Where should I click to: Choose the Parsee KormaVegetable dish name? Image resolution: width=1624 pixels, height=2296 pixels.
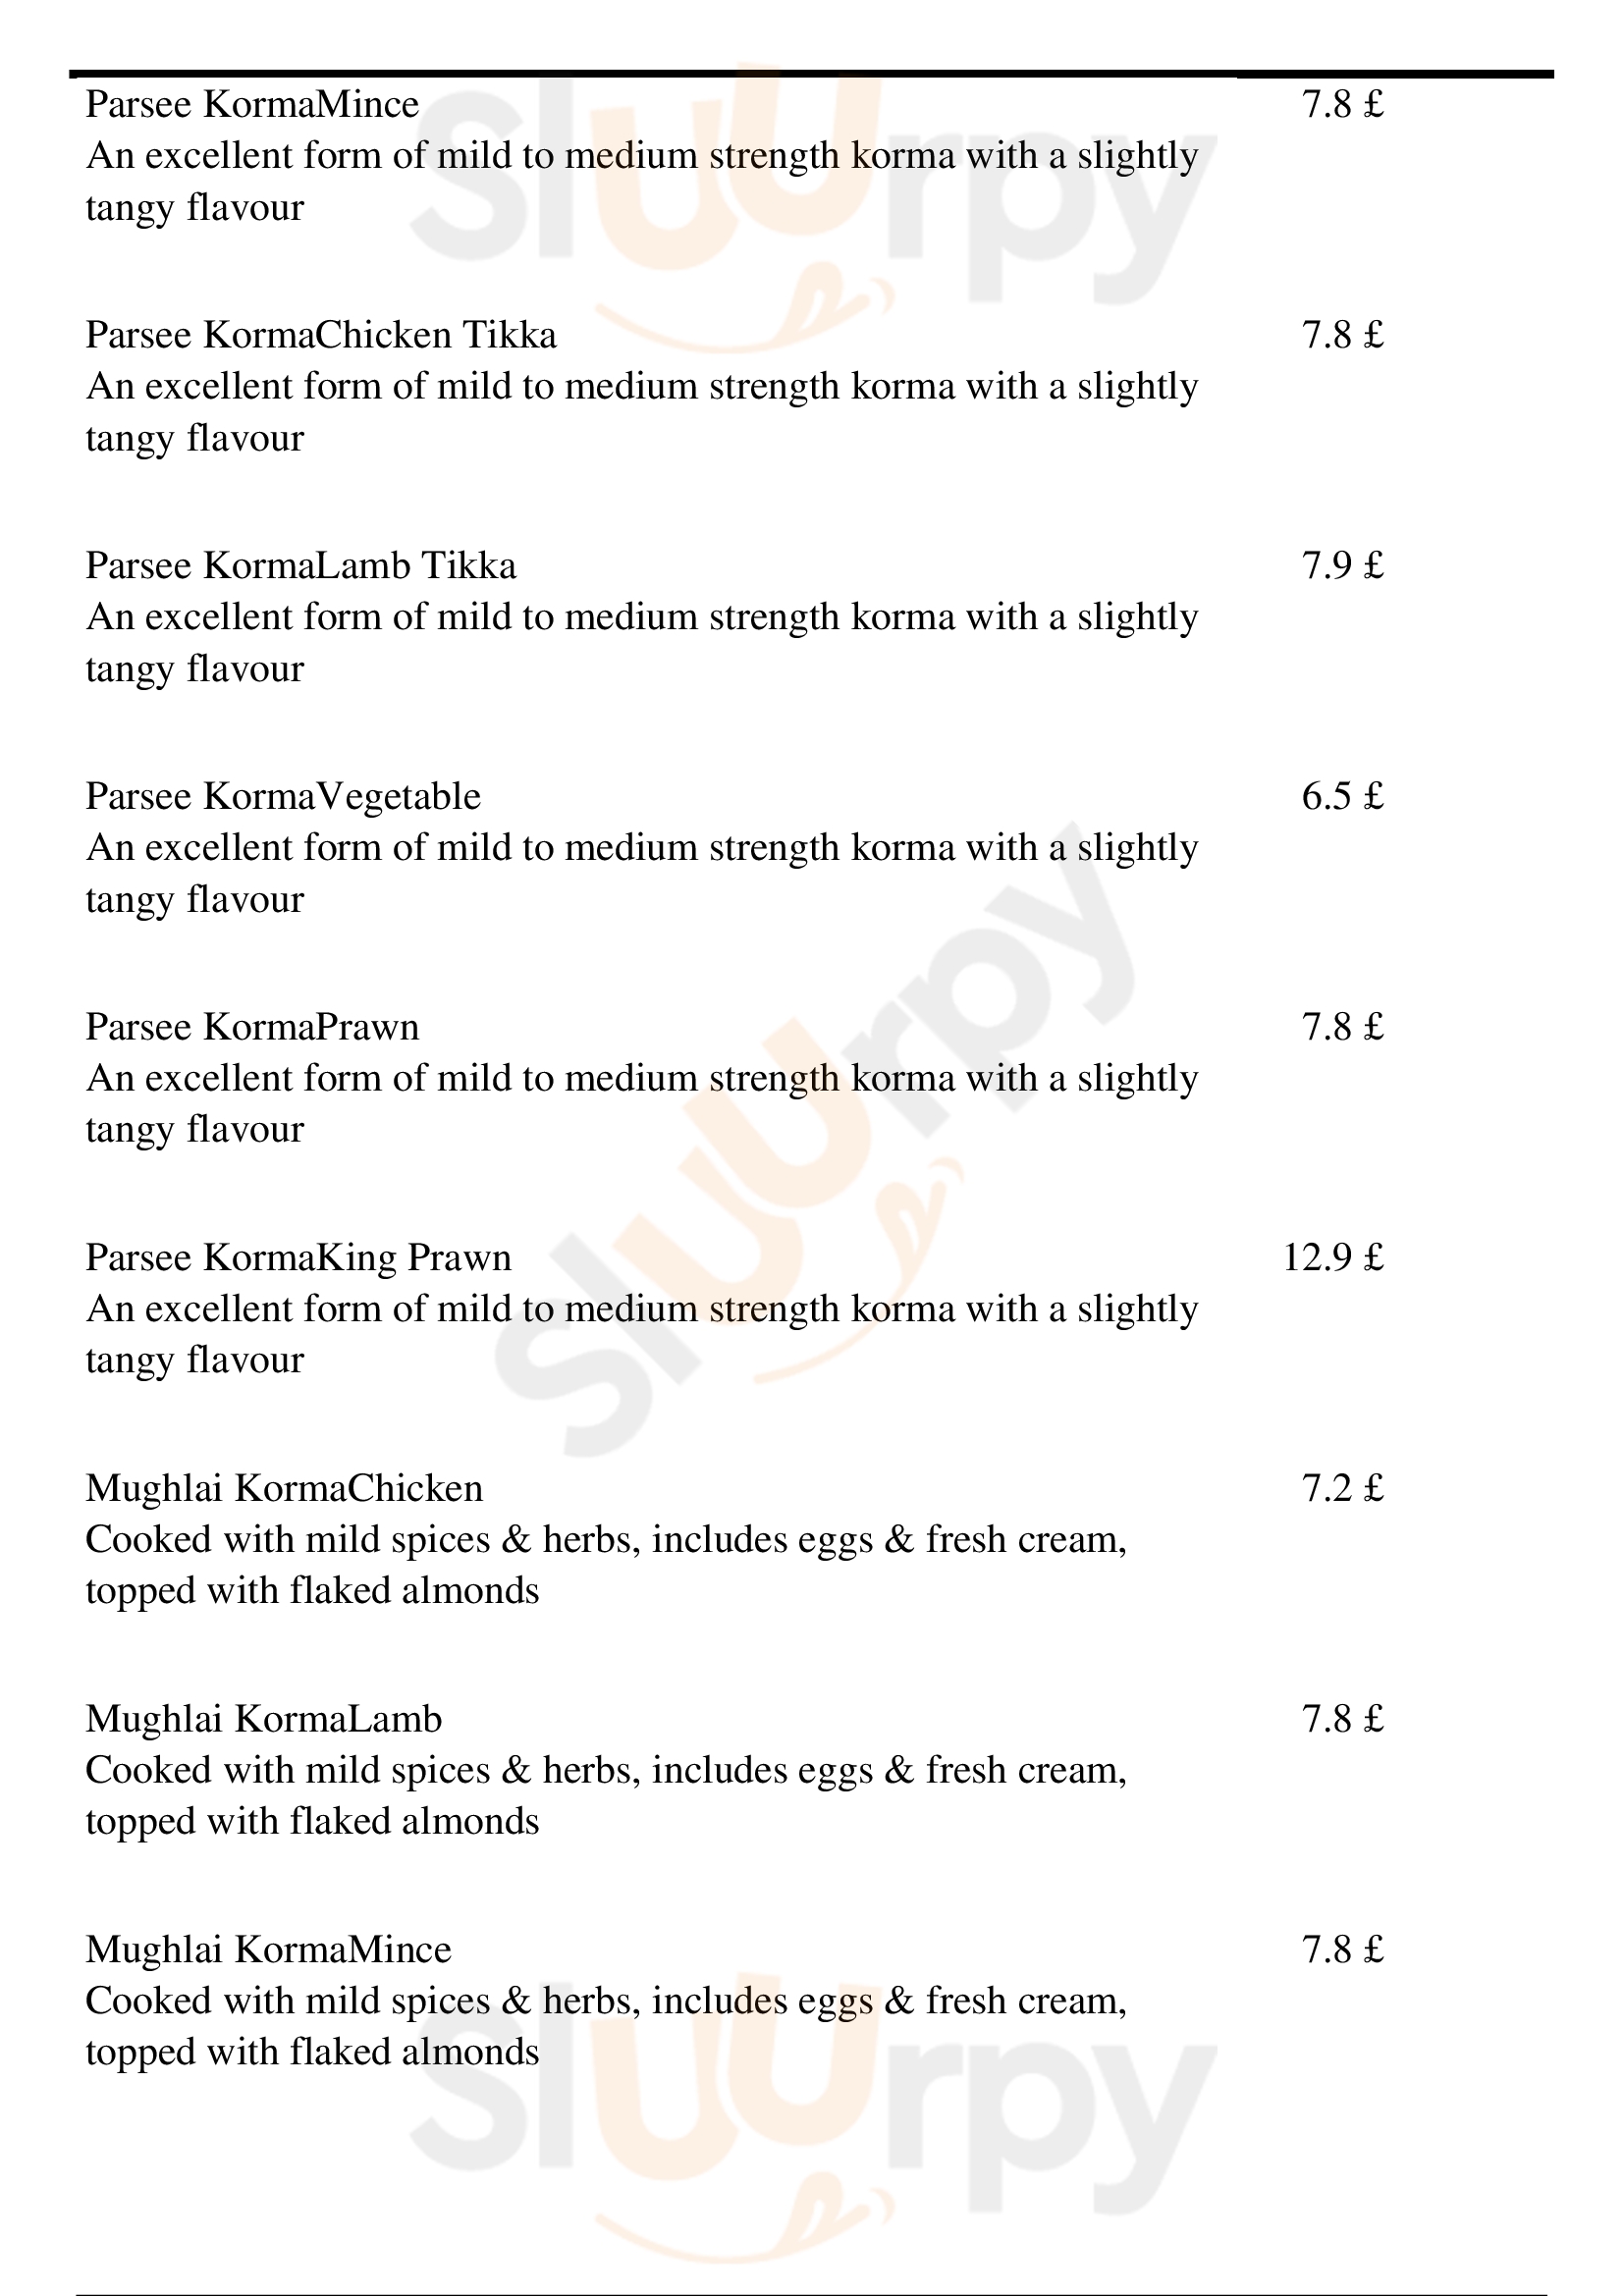[x=283, y=797]
